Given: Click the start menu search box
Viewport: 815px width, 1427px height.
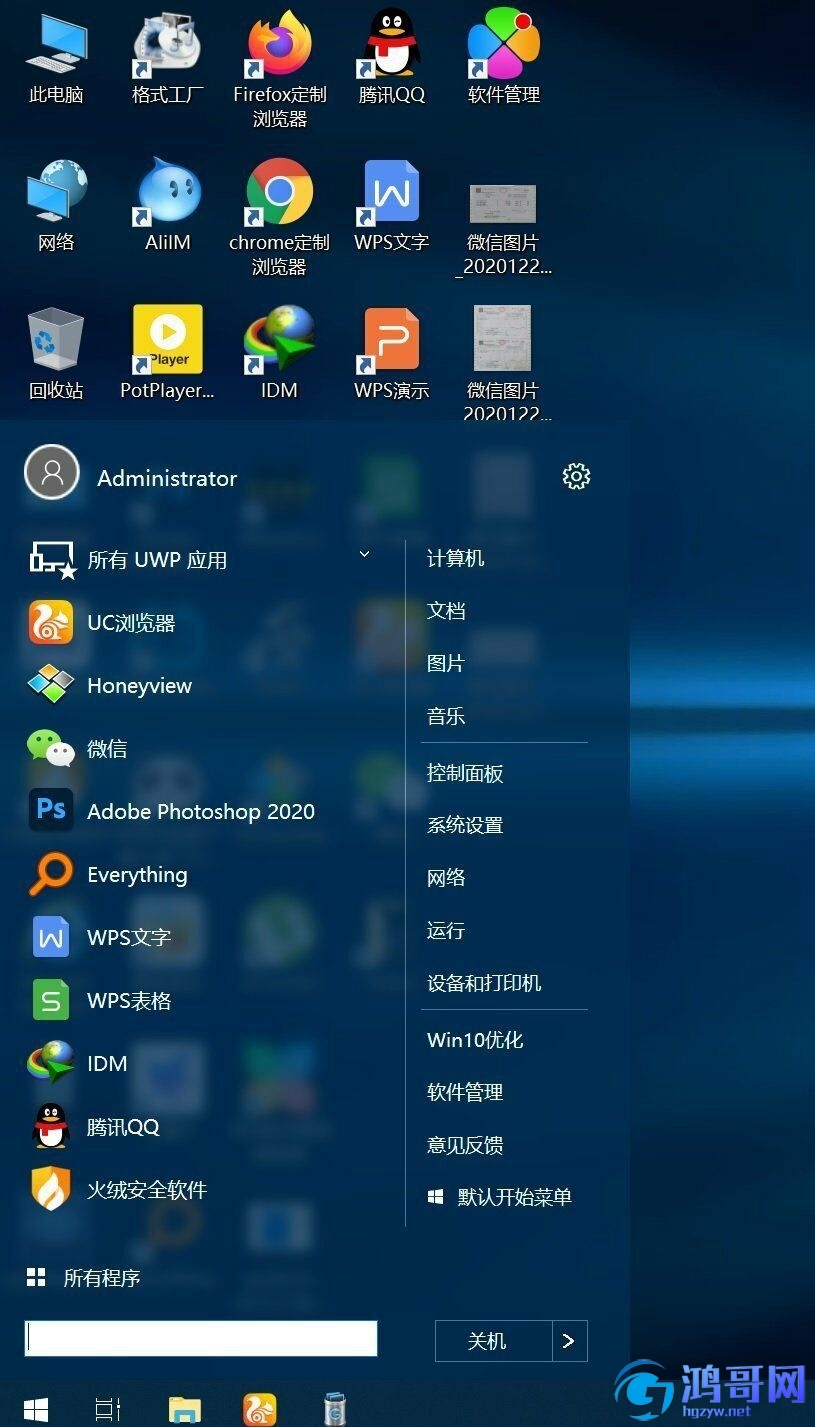Looking at the screenshot, I should [x=201, y=1338].
